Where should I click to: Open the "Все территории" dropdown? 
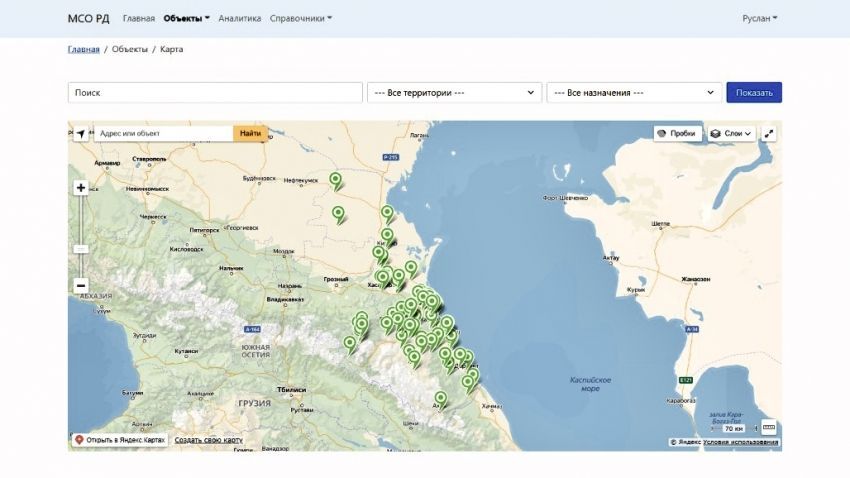pos(454,93)
